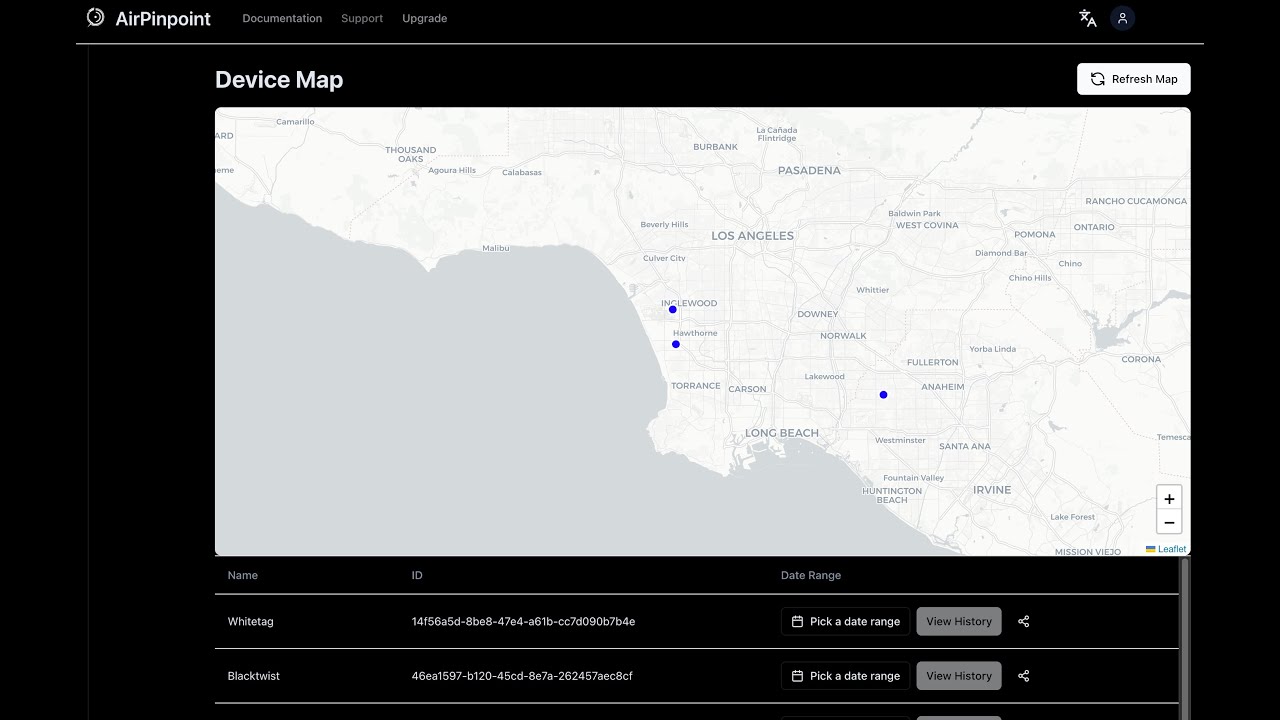Pick a date range for Whitetag
The width and height of the screenshot is (1280, 720).
845,621
